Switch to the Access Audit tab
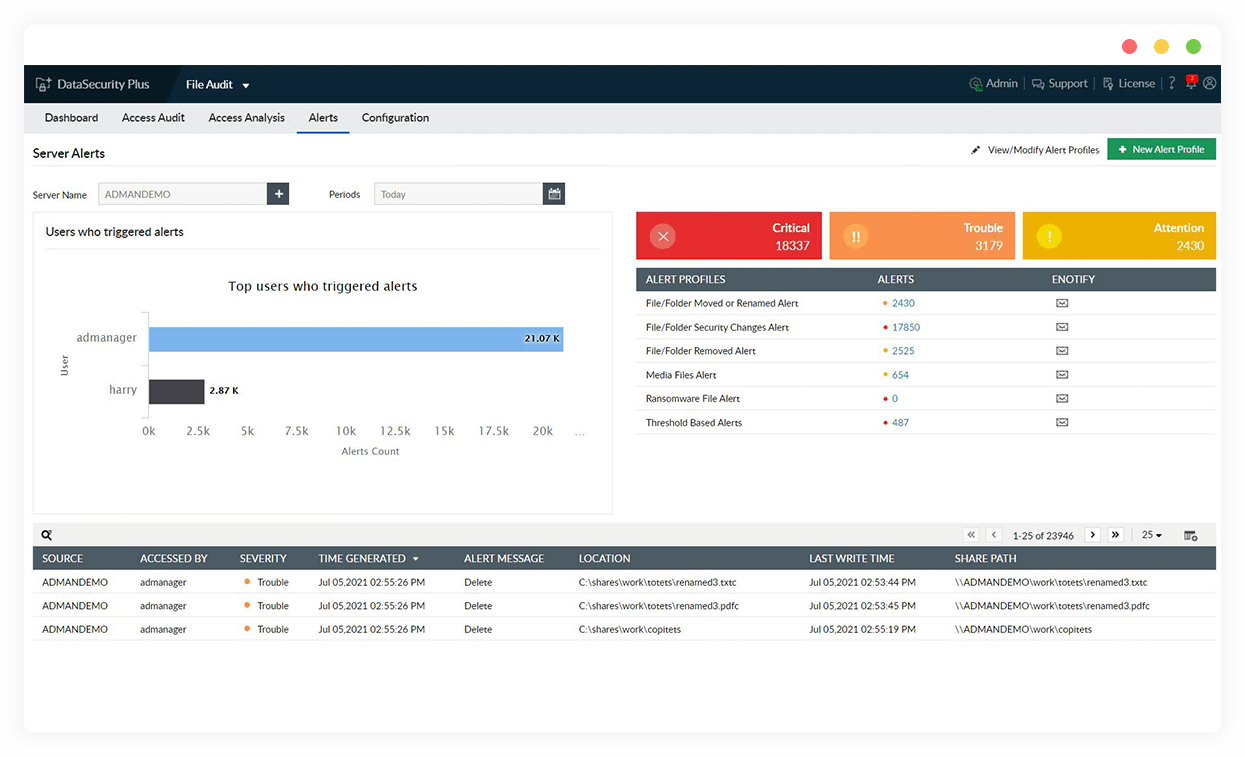Image resolution: width=1245 pixels, height=757 pixels. click(x=153, y=117)
